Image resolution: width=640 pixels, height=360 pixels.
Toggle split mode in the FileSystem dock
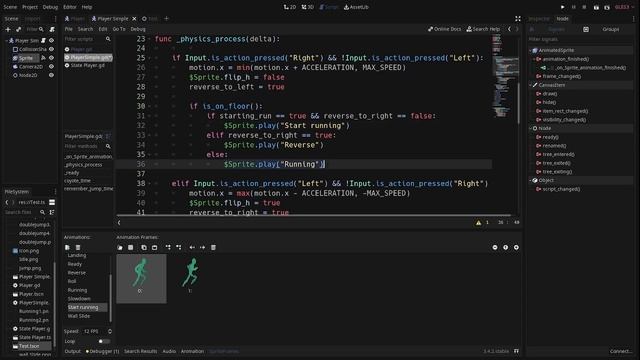(x=52, y=202)
